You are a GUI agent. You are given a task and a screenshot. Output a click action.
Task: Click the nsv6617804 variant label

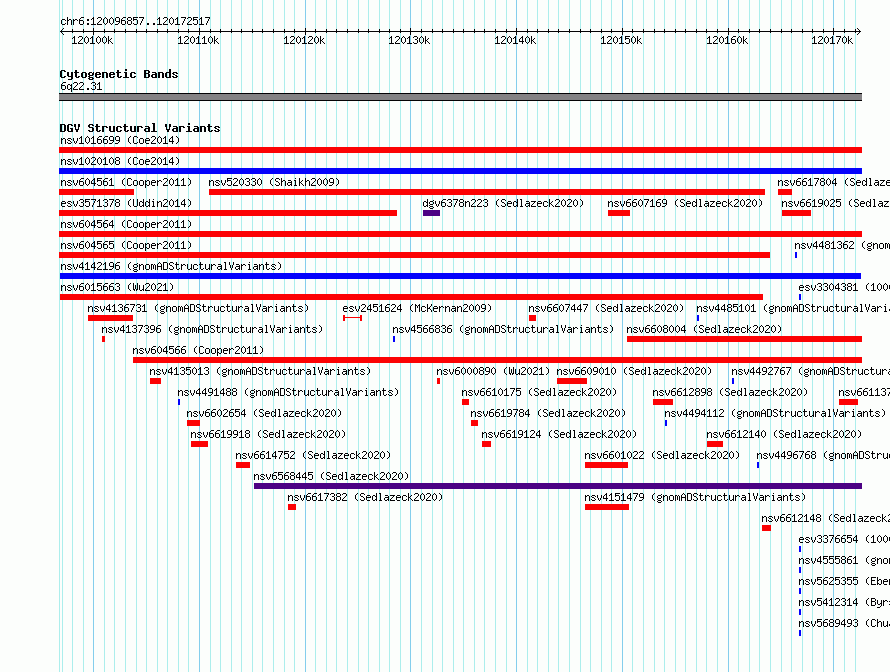[833, 182]
